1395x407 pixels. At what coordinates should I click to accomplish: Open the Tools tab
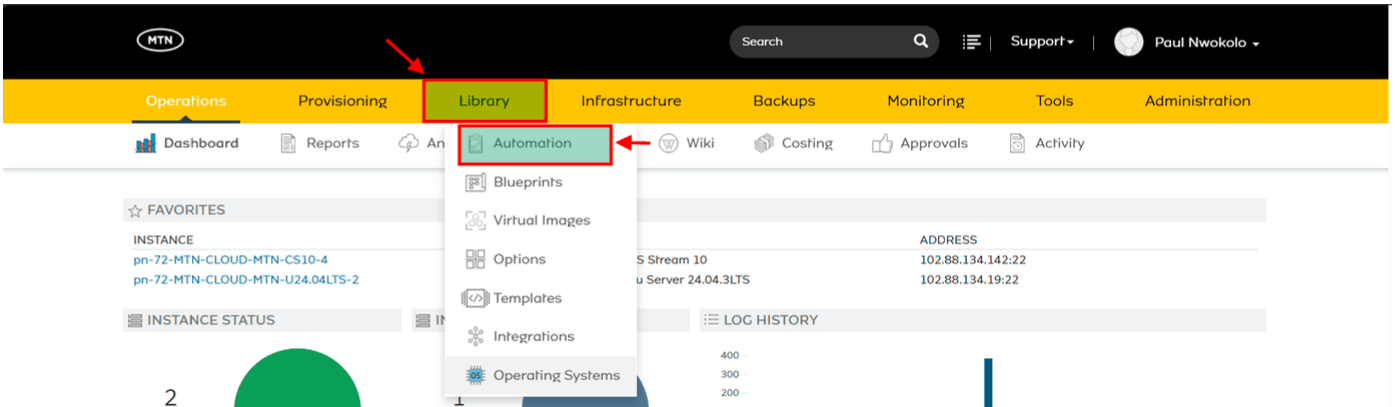click(1054, 101)
